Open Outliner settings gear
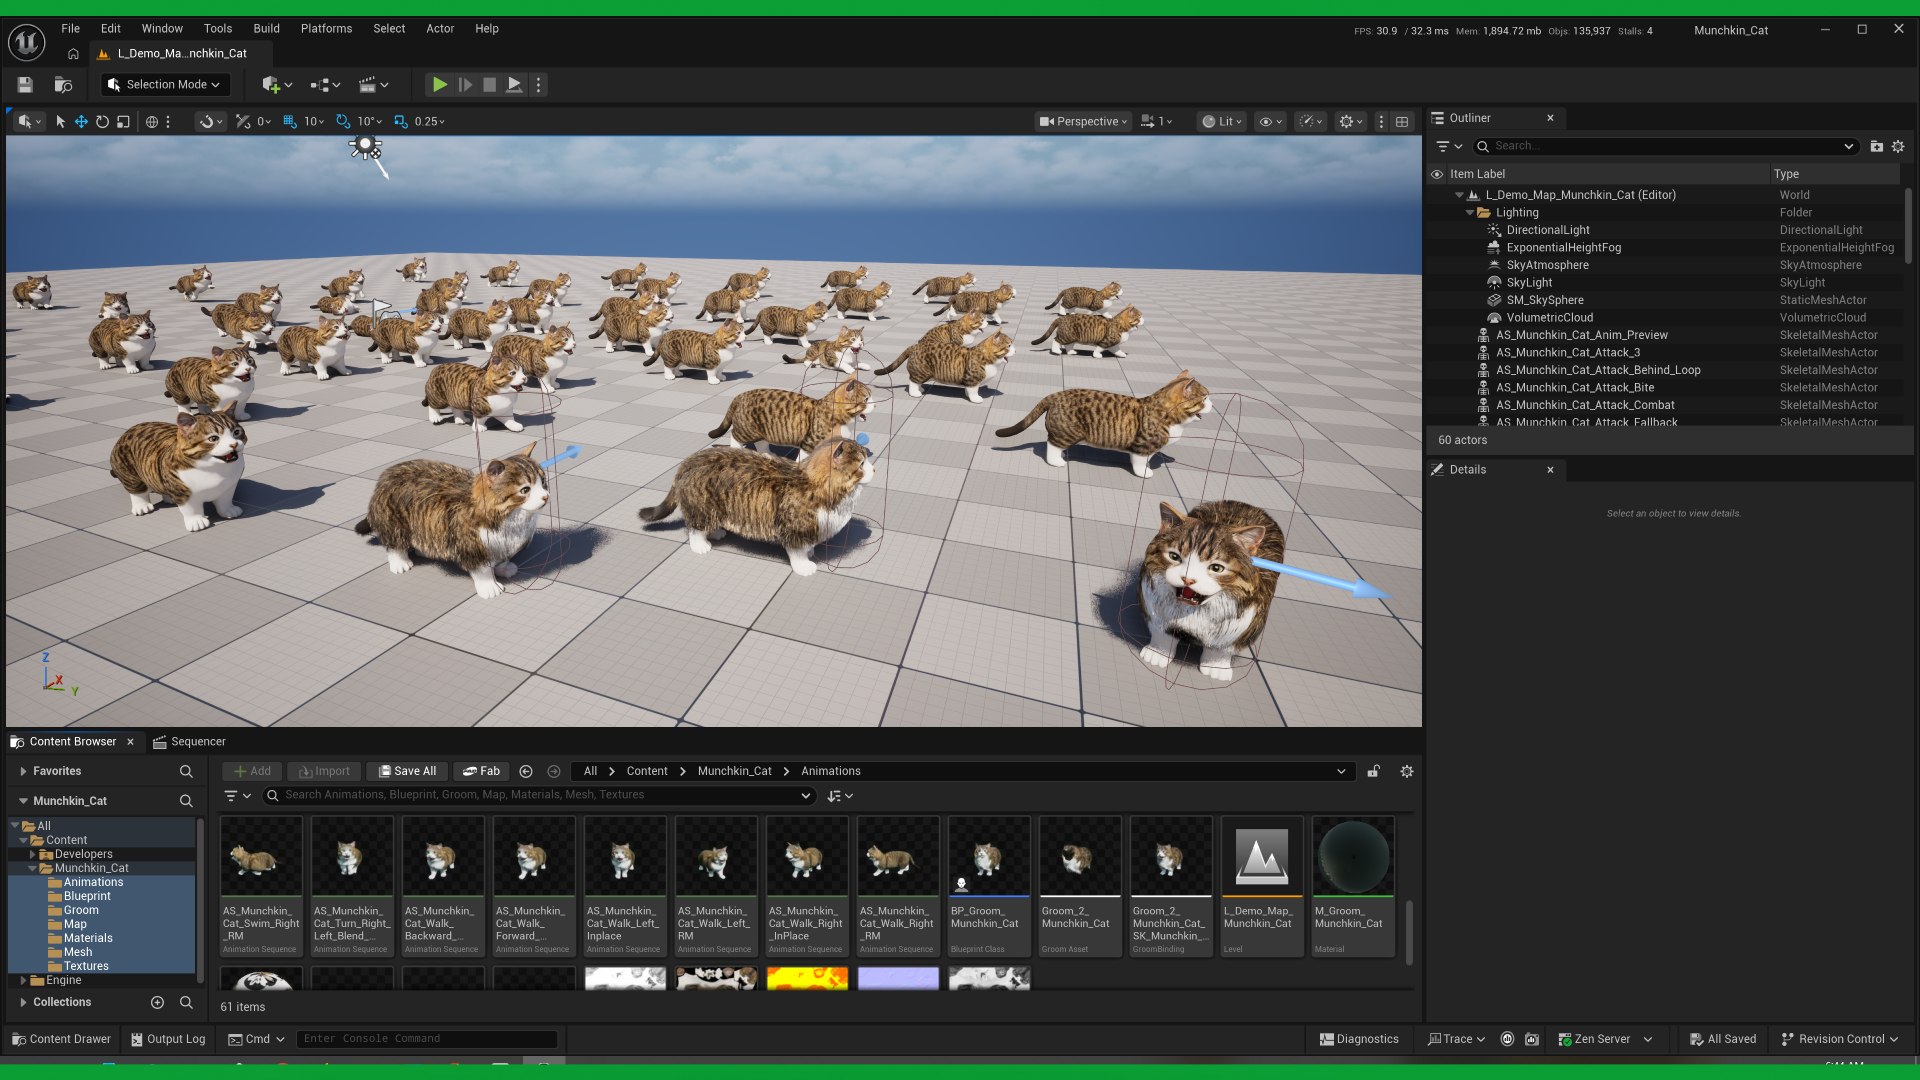This screenshot has width=1920, height=1080. click(1898, 146)
